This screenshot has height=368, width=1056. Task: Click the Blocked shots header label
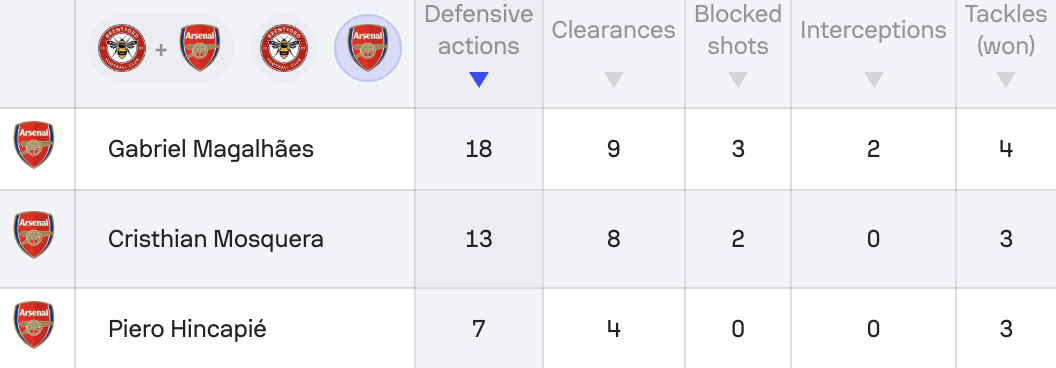[738, 30]
